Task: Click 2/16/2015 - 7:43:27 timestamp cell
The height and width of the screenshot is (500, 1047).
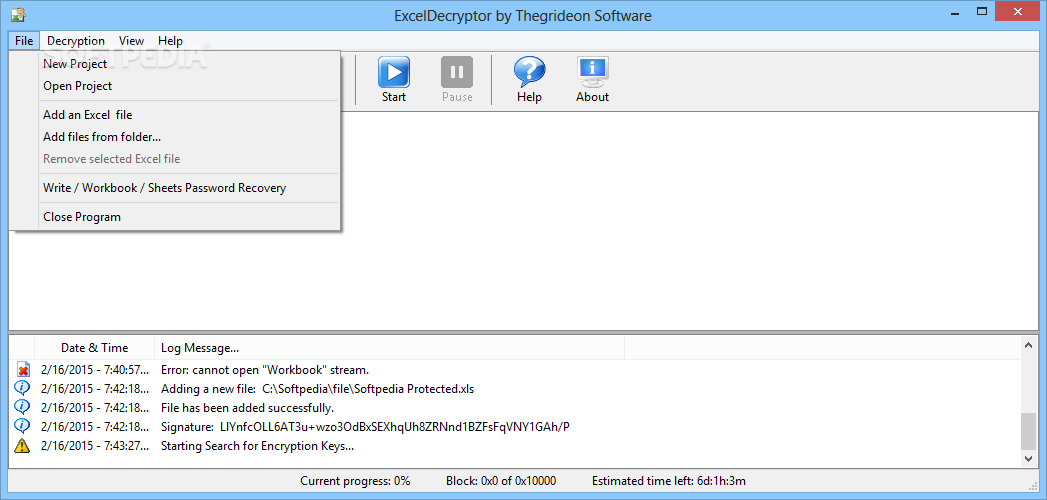Action: pos(95,446)
